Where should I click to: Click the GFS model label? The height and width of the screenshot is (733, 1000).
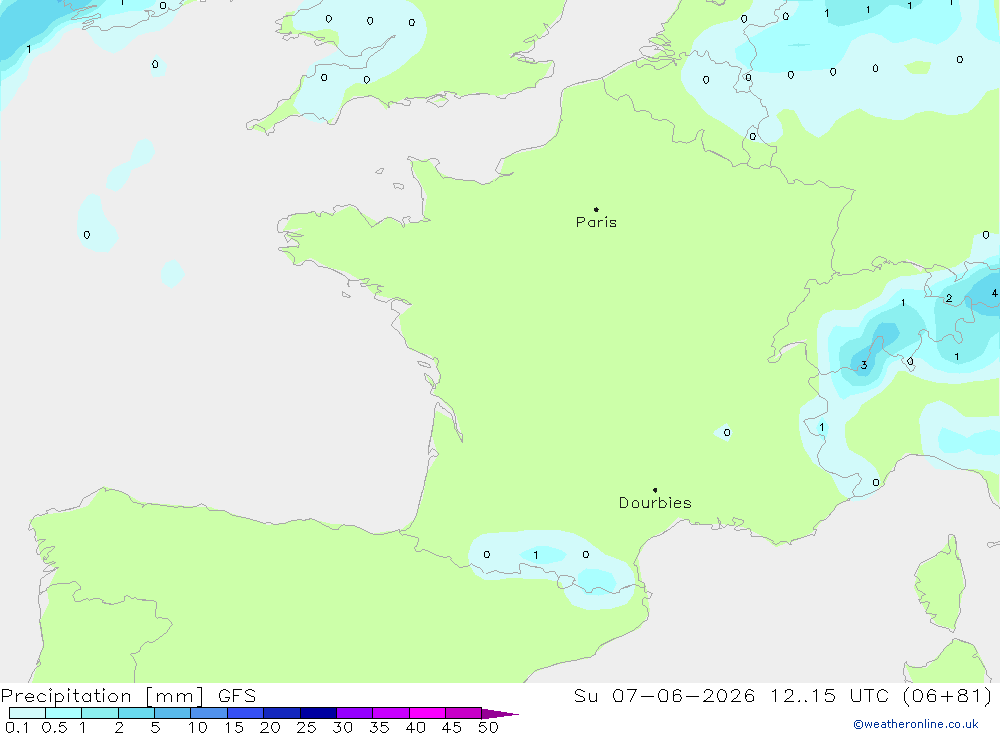tap(237, 696)
